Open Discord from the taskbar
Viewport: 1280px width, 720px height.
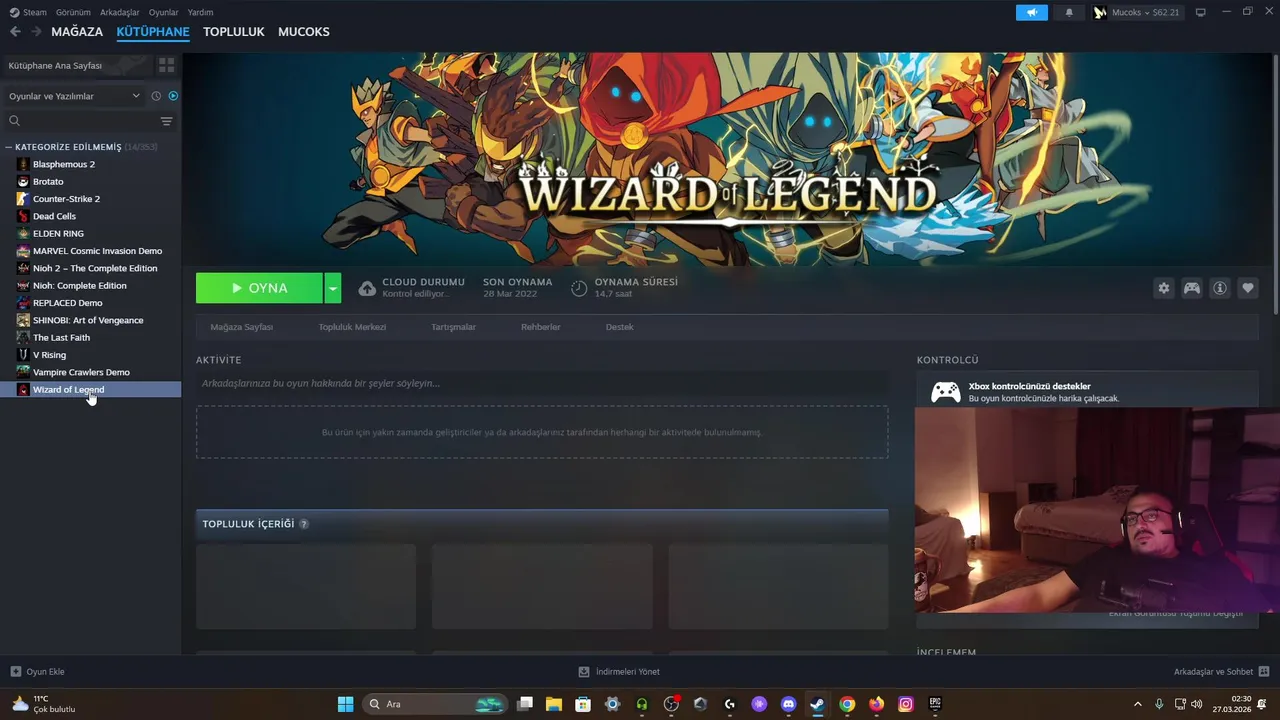coord(788,704)
